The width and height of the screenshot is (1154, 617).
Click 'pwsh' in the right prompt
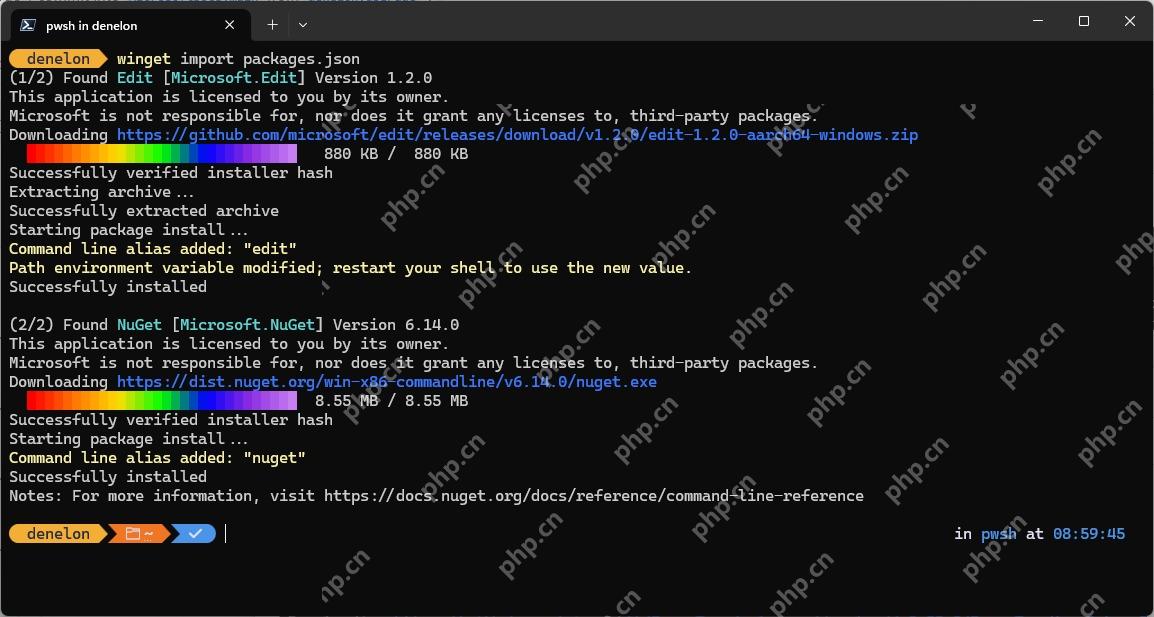click(999, 535)
